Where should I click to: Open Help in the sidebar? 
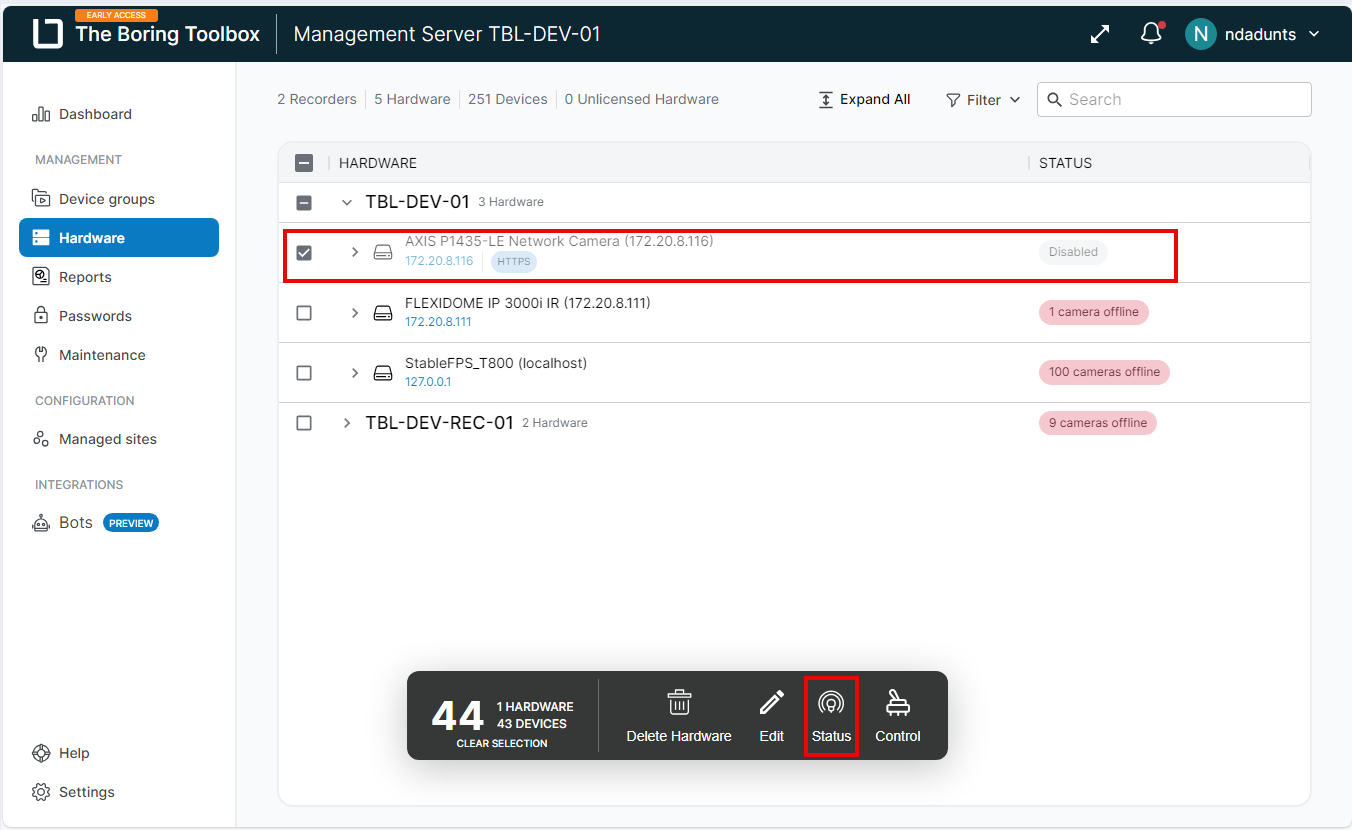pyautogui.click(x=74, y=753)
